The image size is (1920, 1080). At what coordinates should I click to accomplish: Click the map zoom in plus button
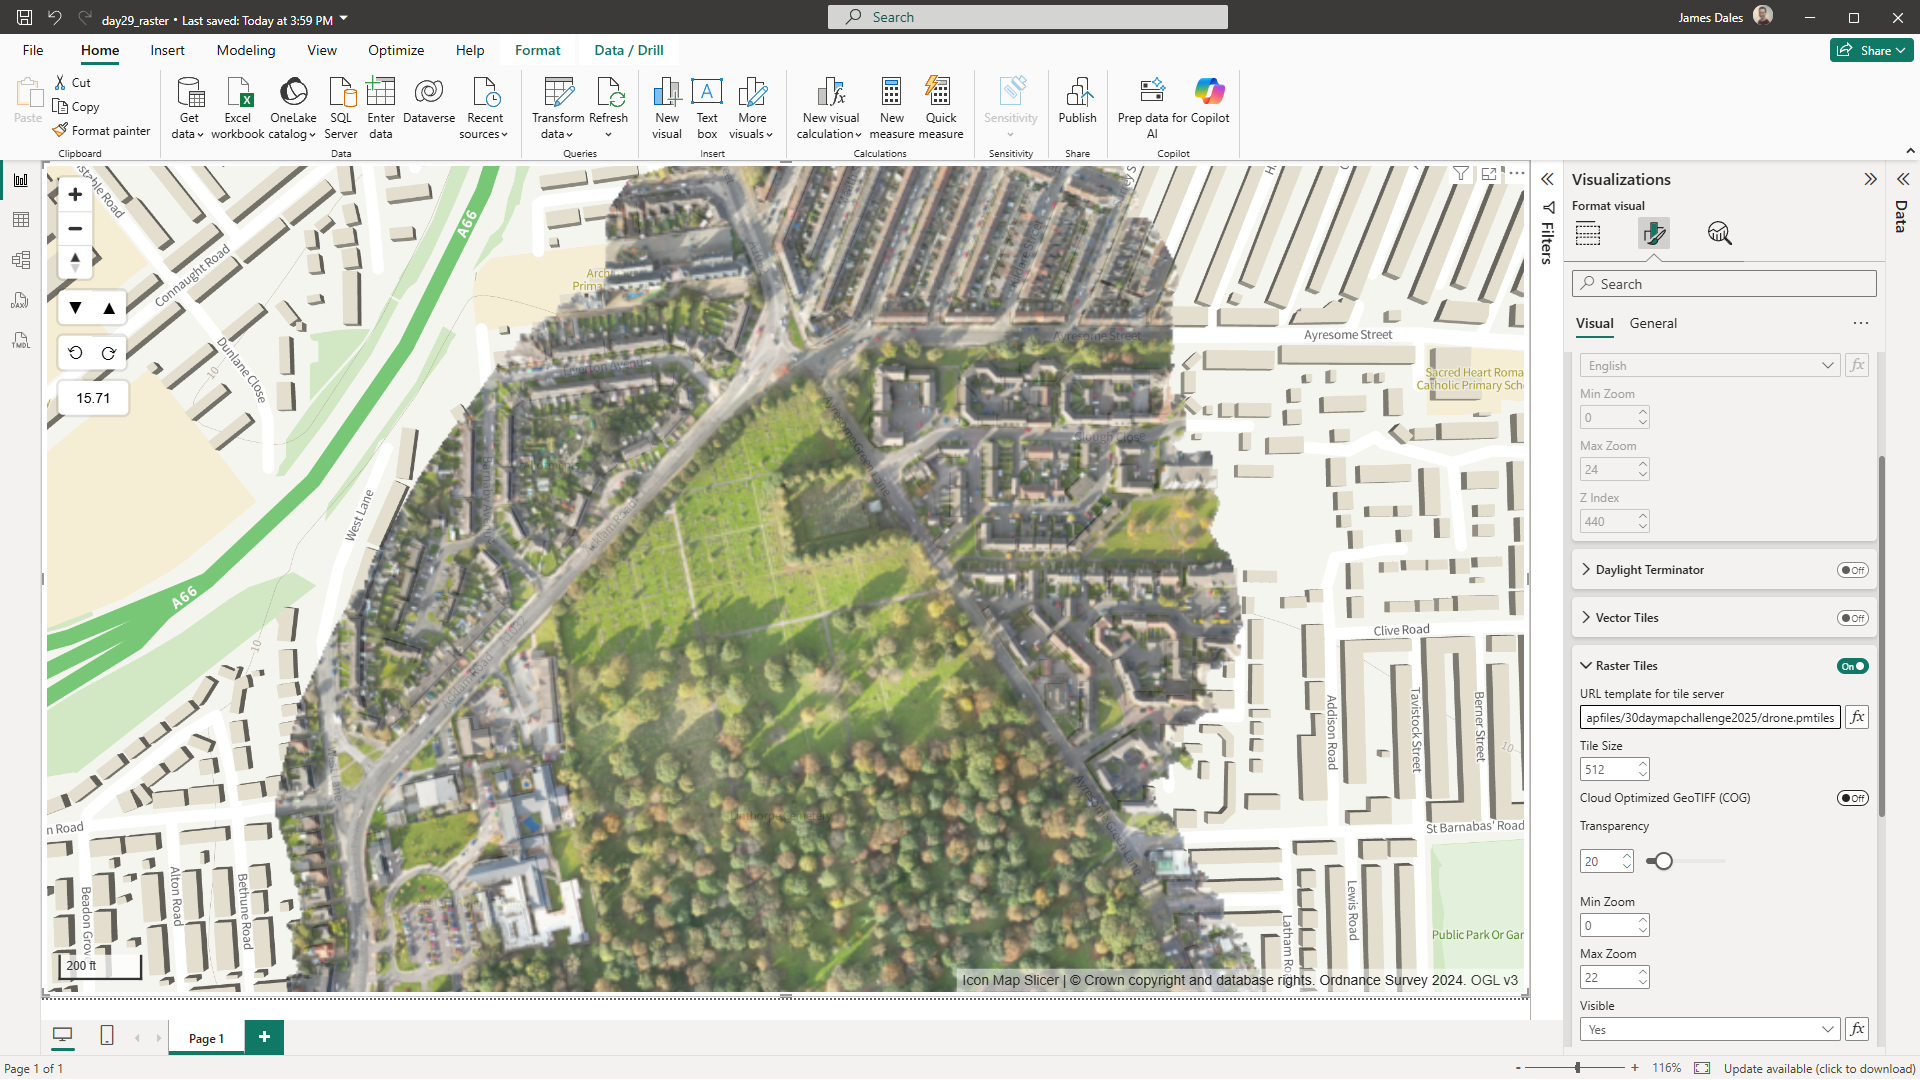(75, 195)
